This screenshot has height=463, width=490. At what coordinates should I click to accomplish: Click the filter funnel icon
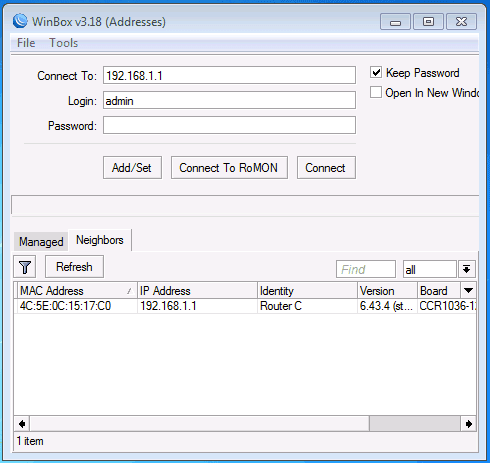(x=24, y=267)
